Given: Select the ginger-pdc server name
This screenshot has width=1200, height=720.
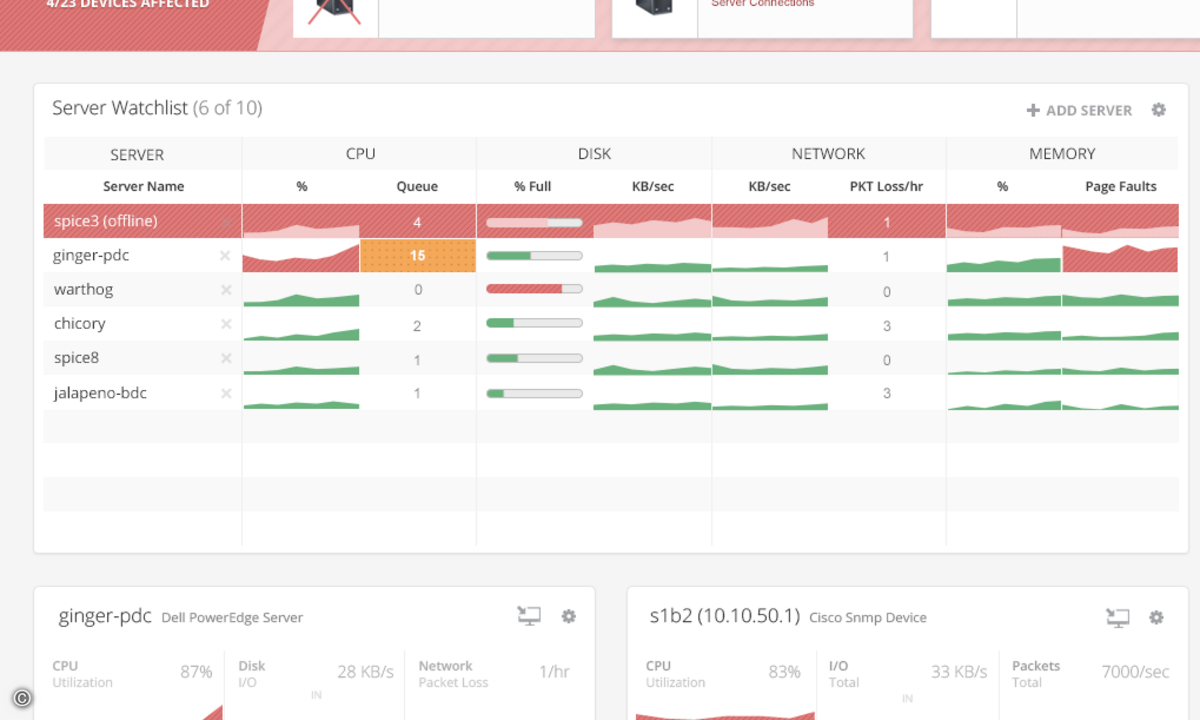Looking at the screenshot, I should pos(91,256).
